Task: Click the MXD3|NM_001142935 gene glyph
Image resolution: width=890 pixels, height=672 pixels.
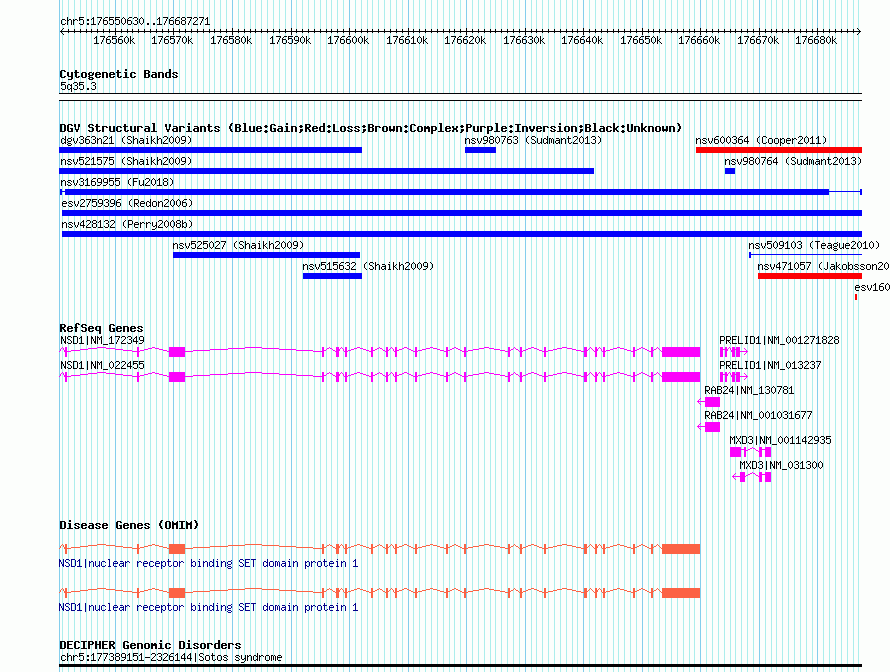Action: (750, 452)
